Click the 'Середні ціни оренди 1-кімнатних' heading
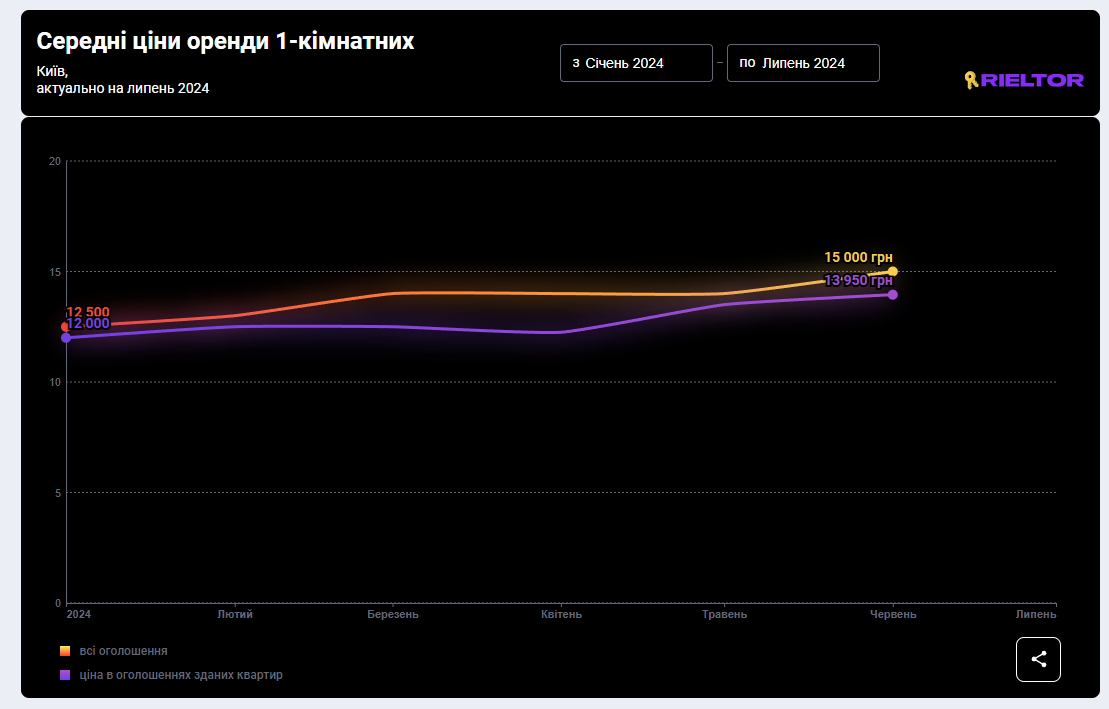 click(225, 41)
